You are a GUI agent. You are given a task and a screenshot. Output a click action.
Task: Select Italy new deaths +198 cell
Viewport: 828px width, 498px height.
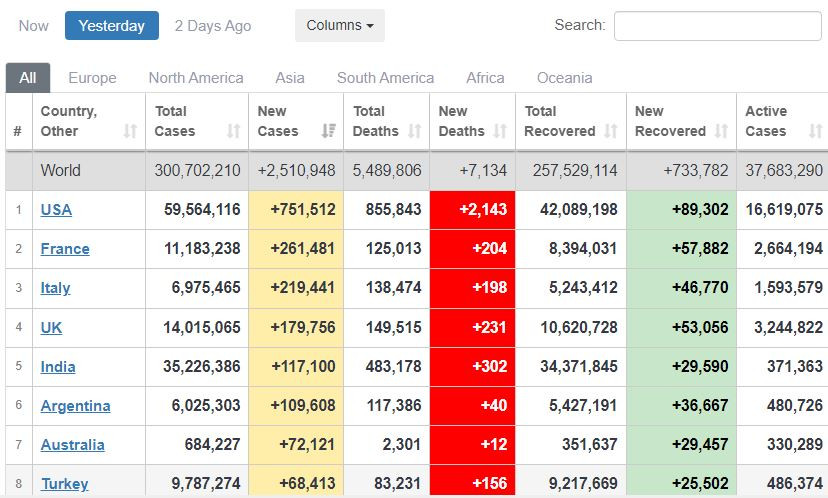click(473, 288)
